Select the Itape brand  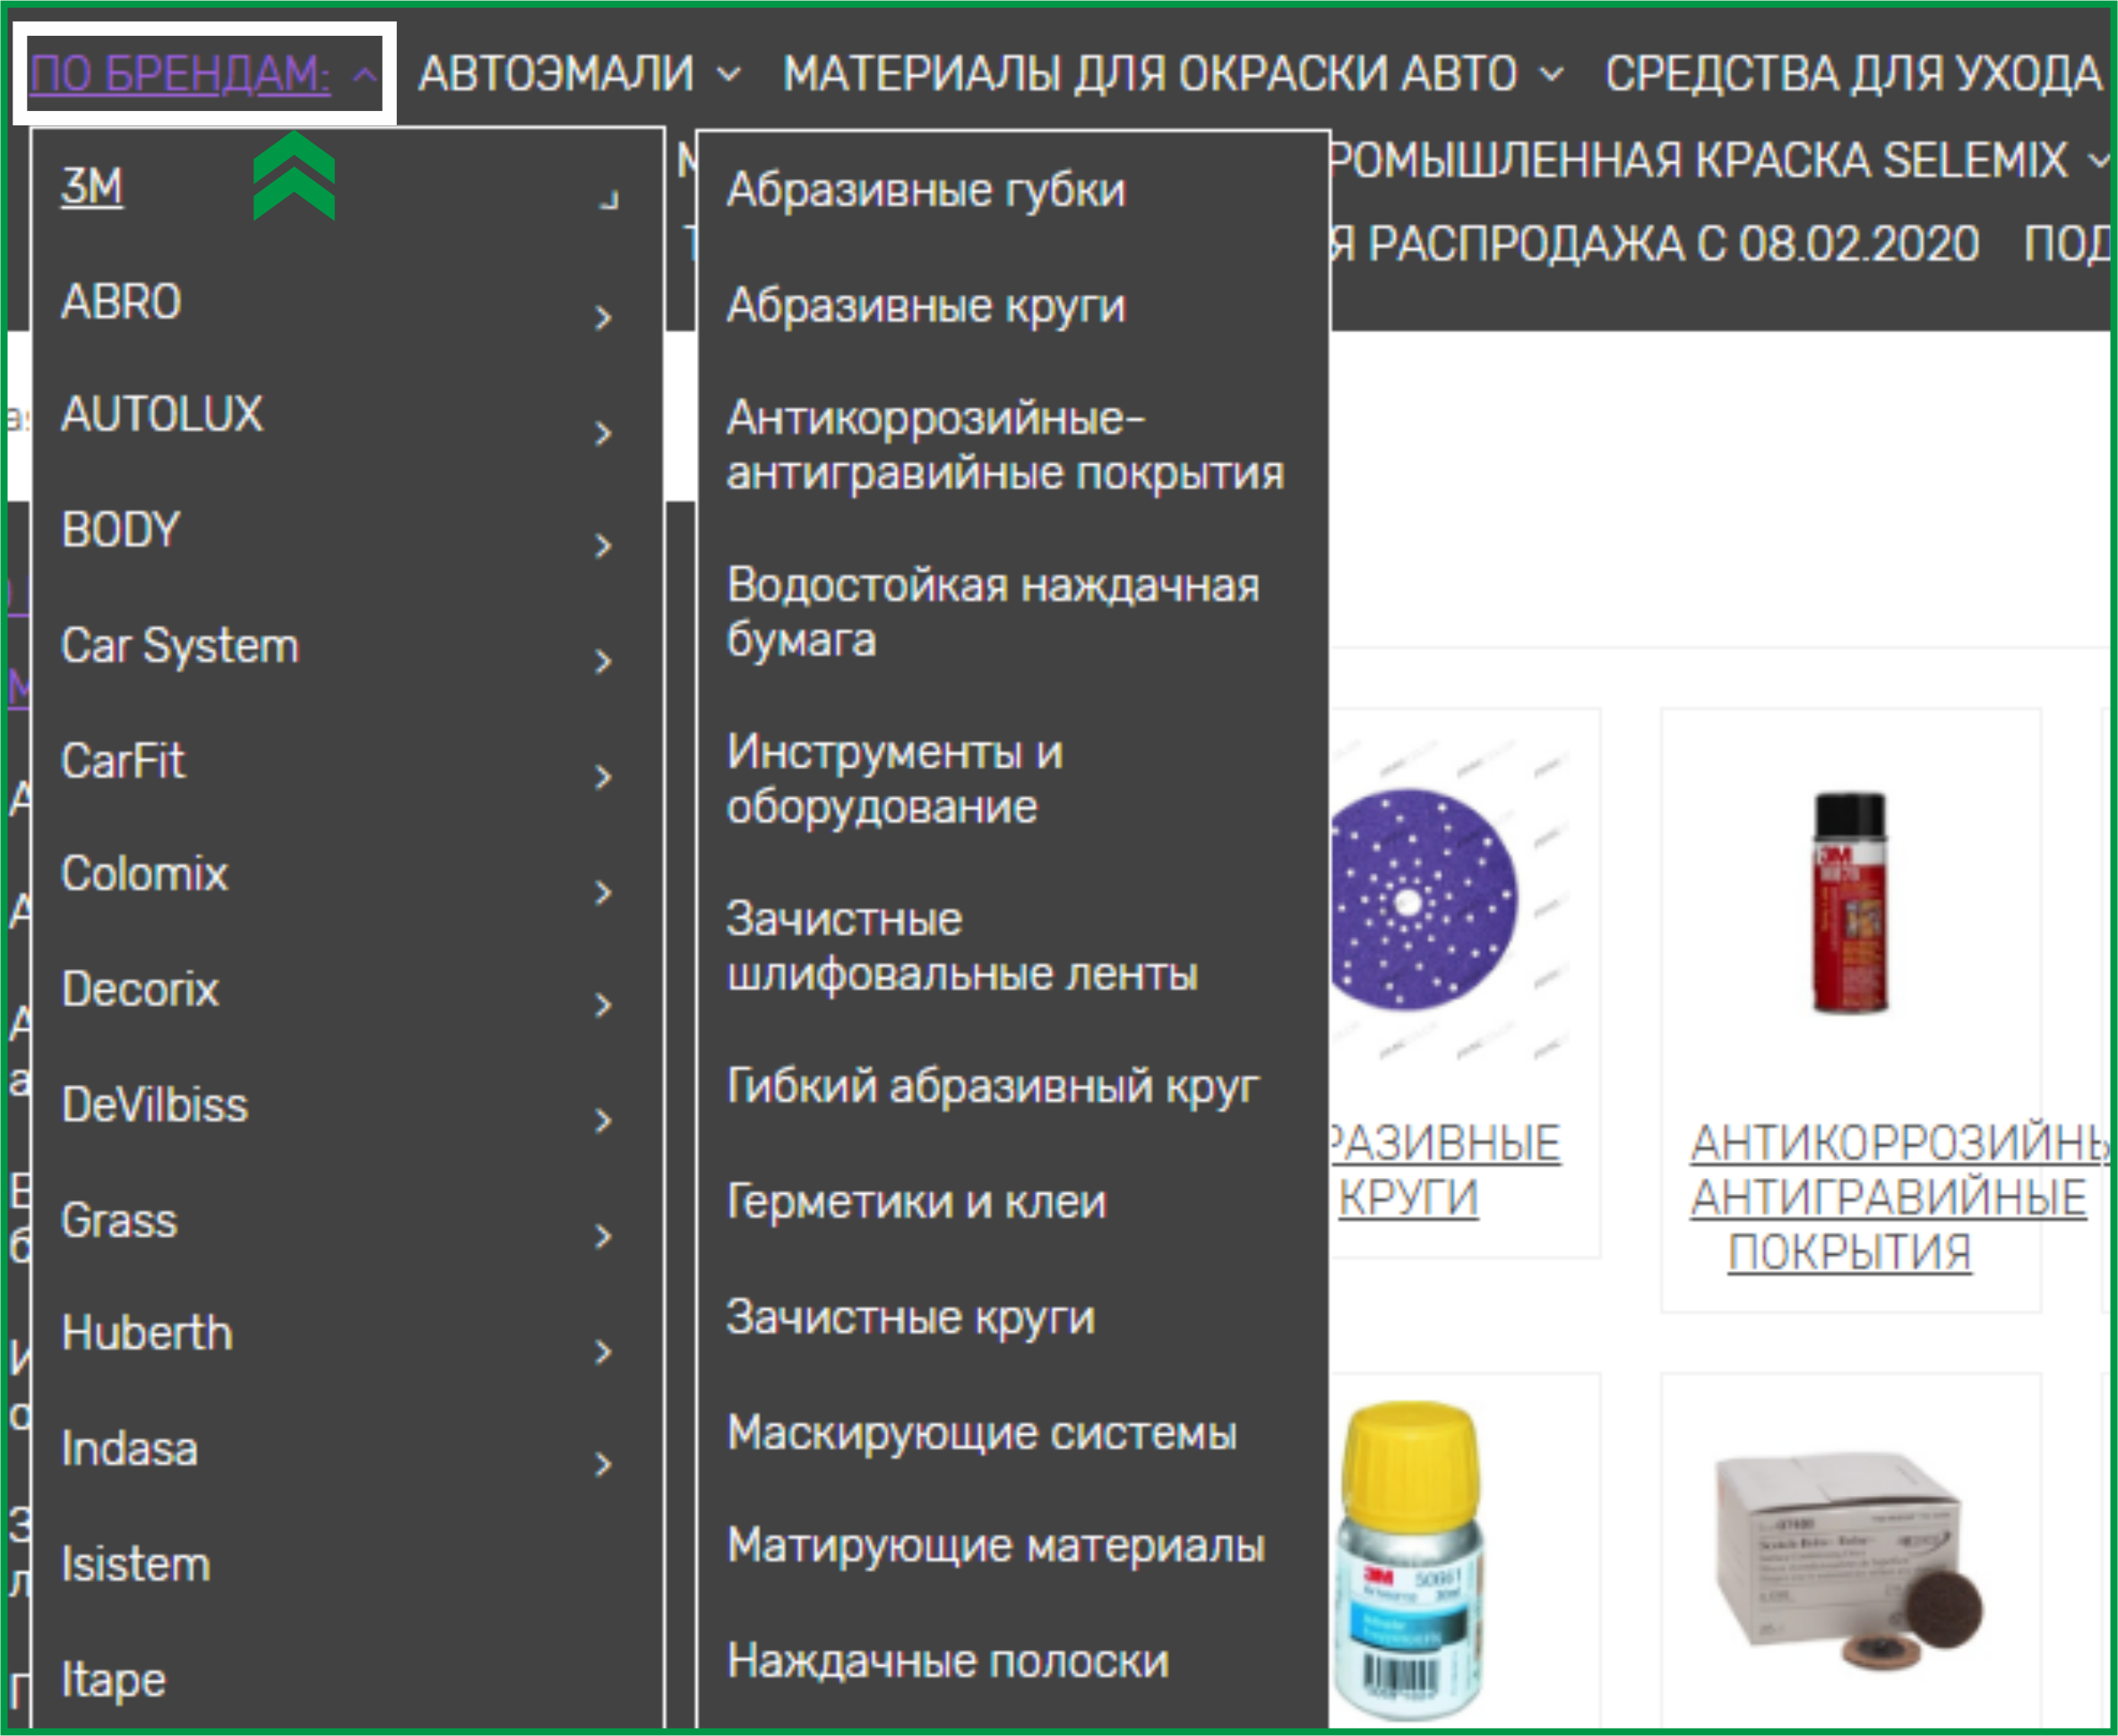pos(114,1681)
